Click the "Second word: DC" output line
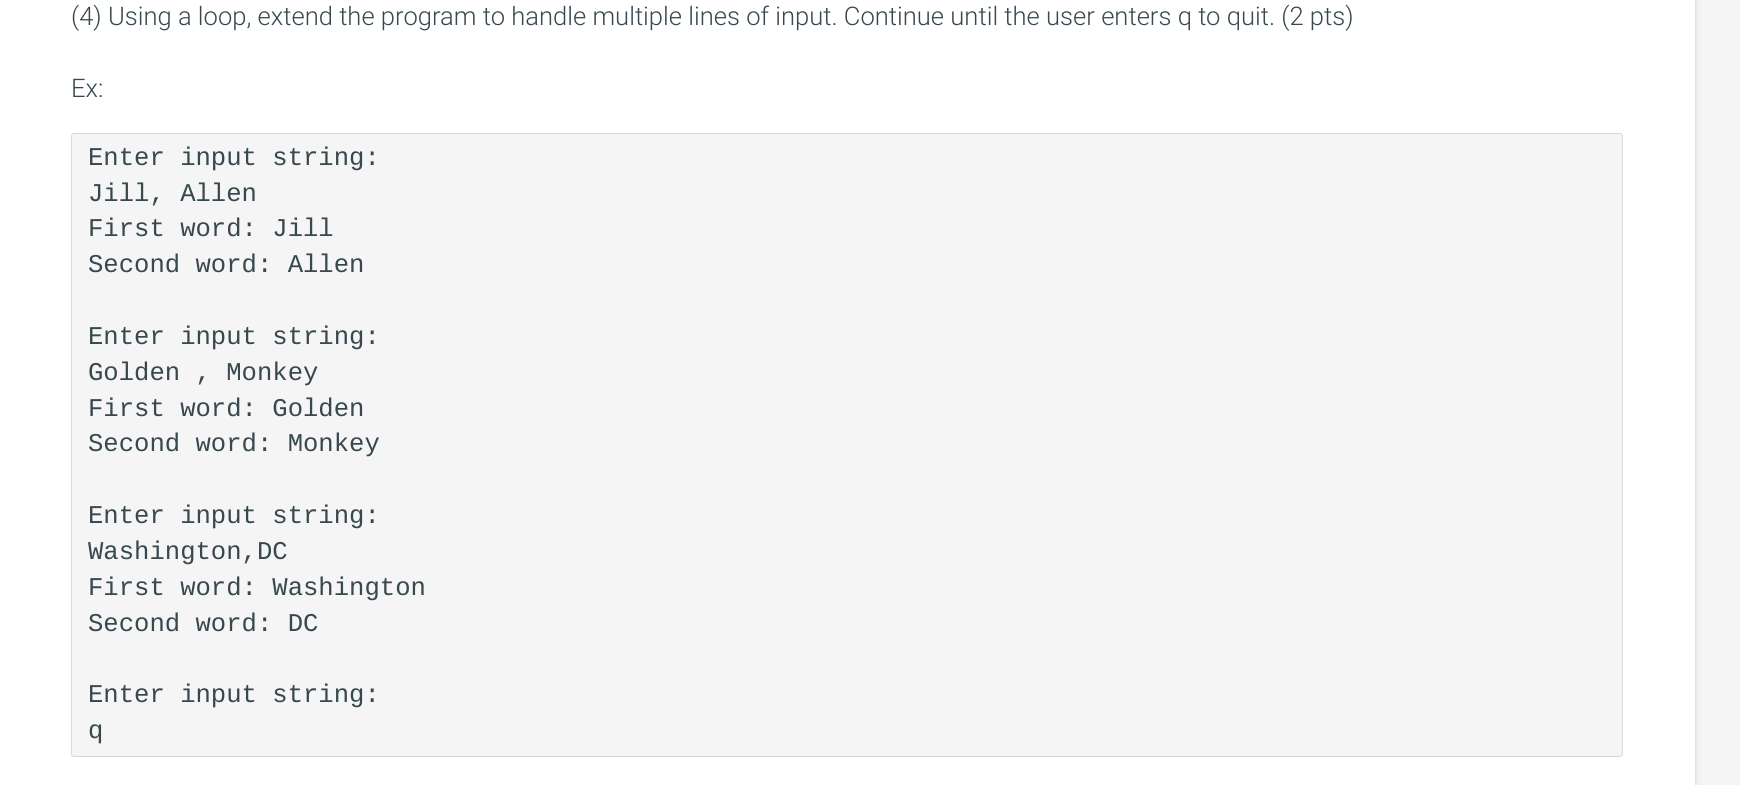The image size is (1740, 785). pos(203,623)
